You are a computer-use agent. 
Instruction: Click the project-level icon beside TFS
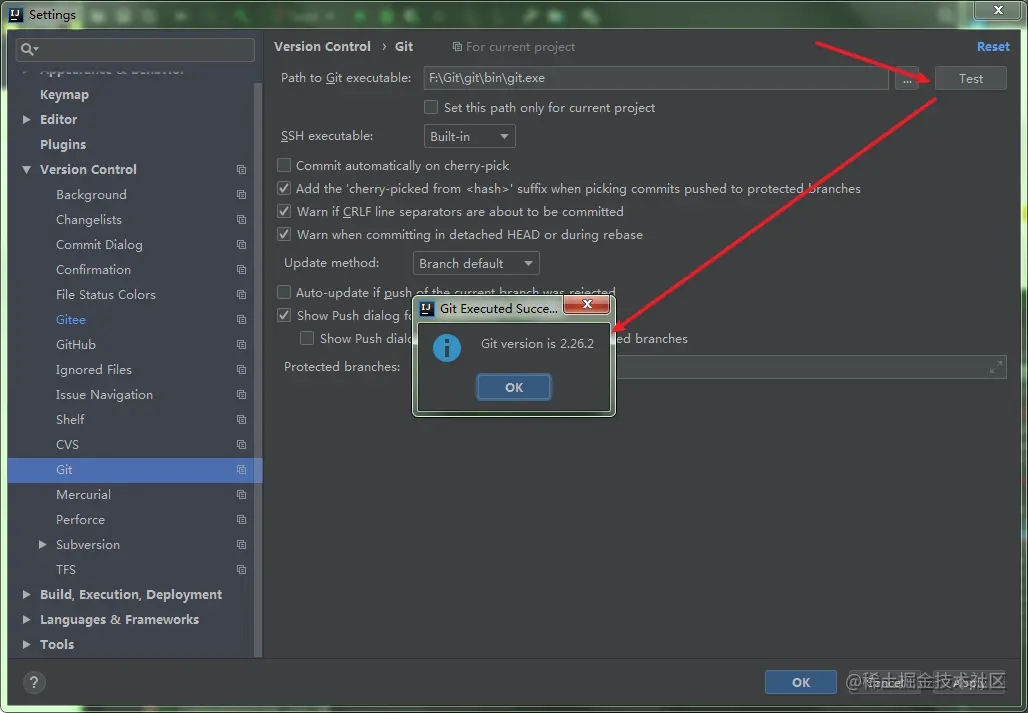[241, 569]
